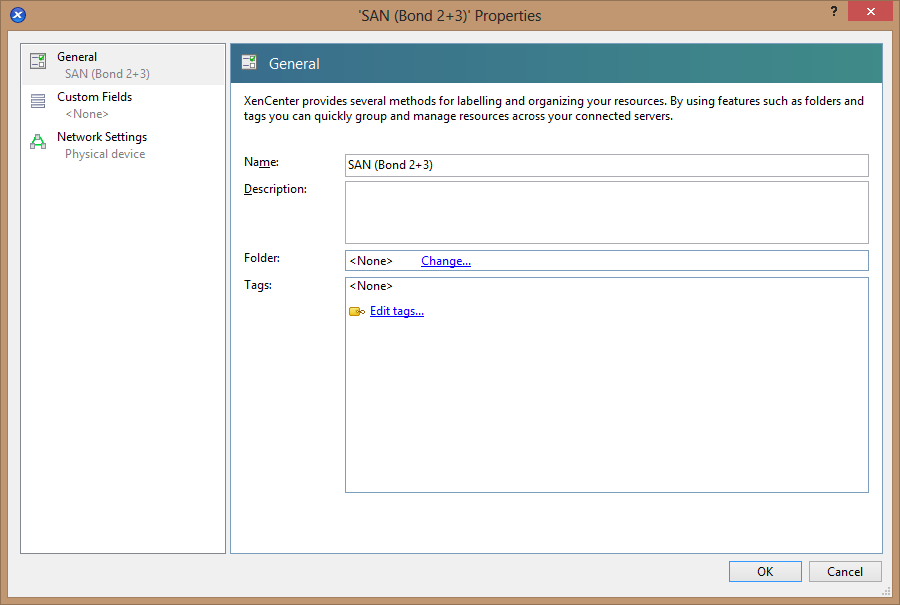Click the General page icon in sidebar

pos(38,62)
